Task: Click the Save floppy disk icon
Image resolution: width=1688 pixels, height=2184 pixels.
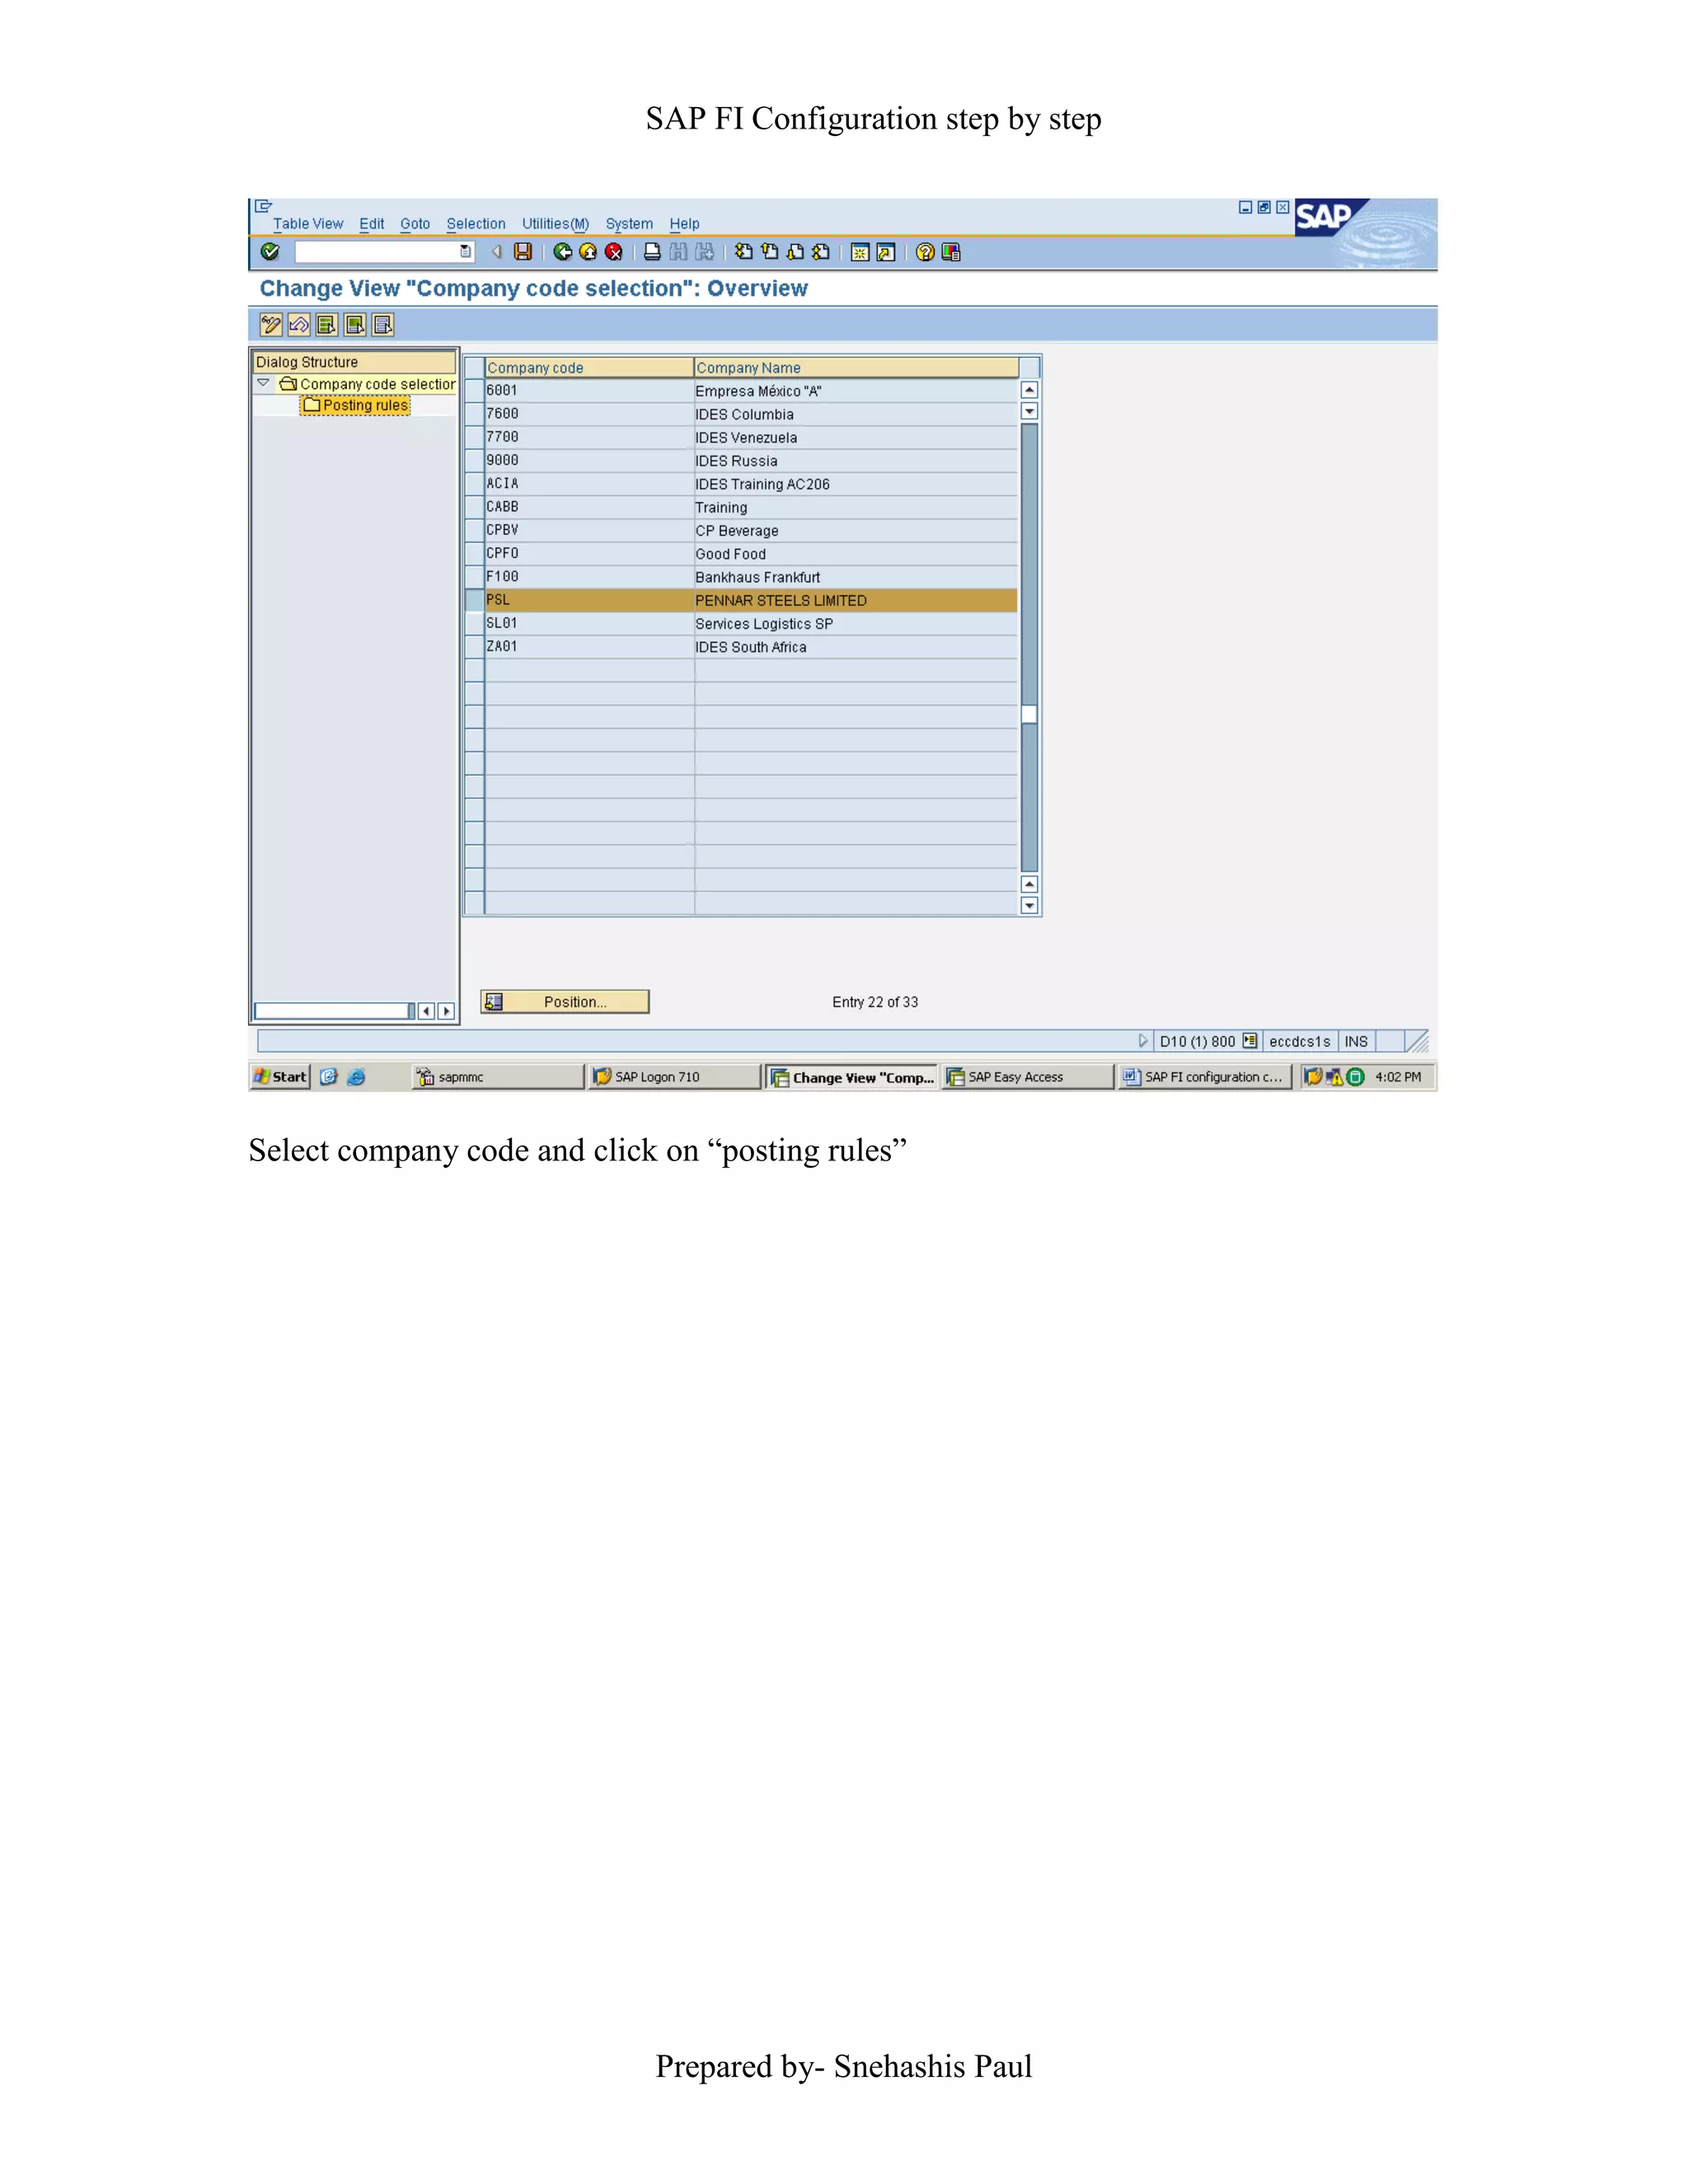Action: tap(523, 252)
